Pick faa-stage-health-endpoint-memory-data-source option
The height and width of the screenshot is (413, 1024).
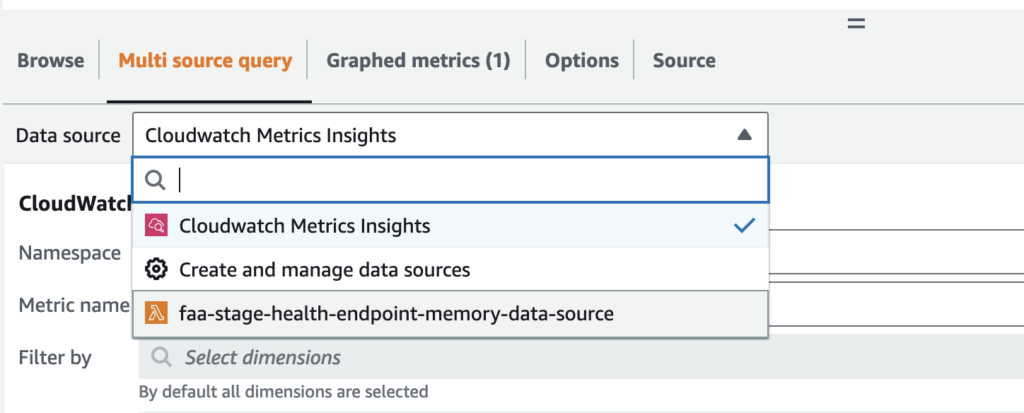(x=451, y=314)
